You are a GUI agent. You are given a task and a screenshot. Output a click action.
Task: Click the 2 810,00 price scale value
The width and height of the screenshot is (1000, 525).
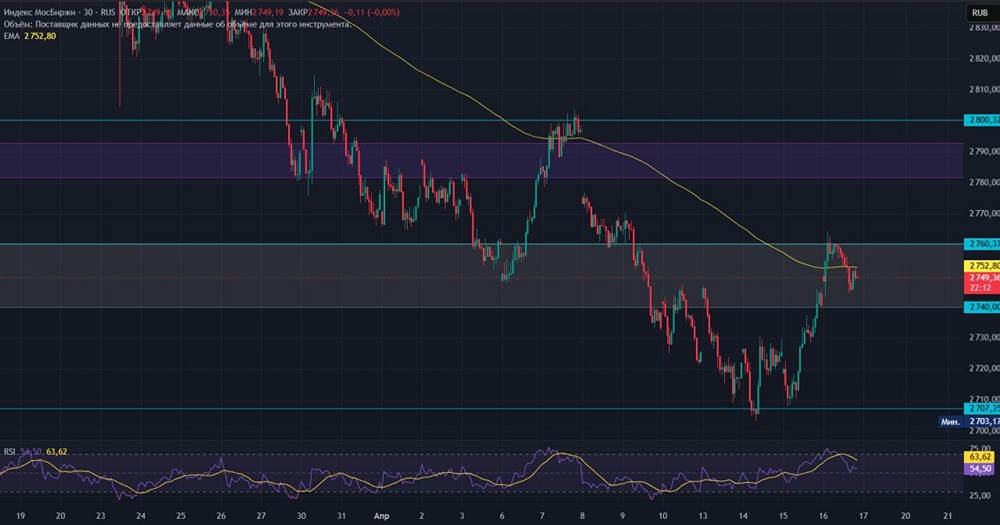coord(983,89)
